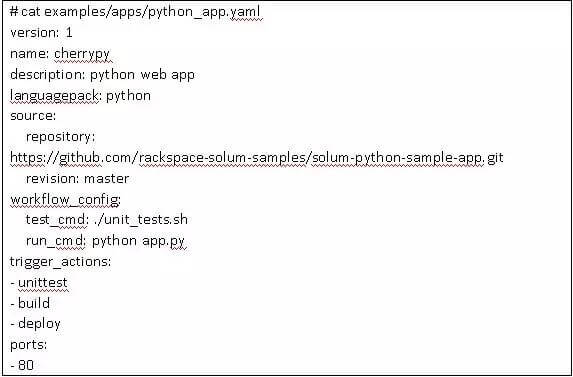
Task: Click the GitHub repository URL
Action: pyautogui.click(x=257, y=158)
